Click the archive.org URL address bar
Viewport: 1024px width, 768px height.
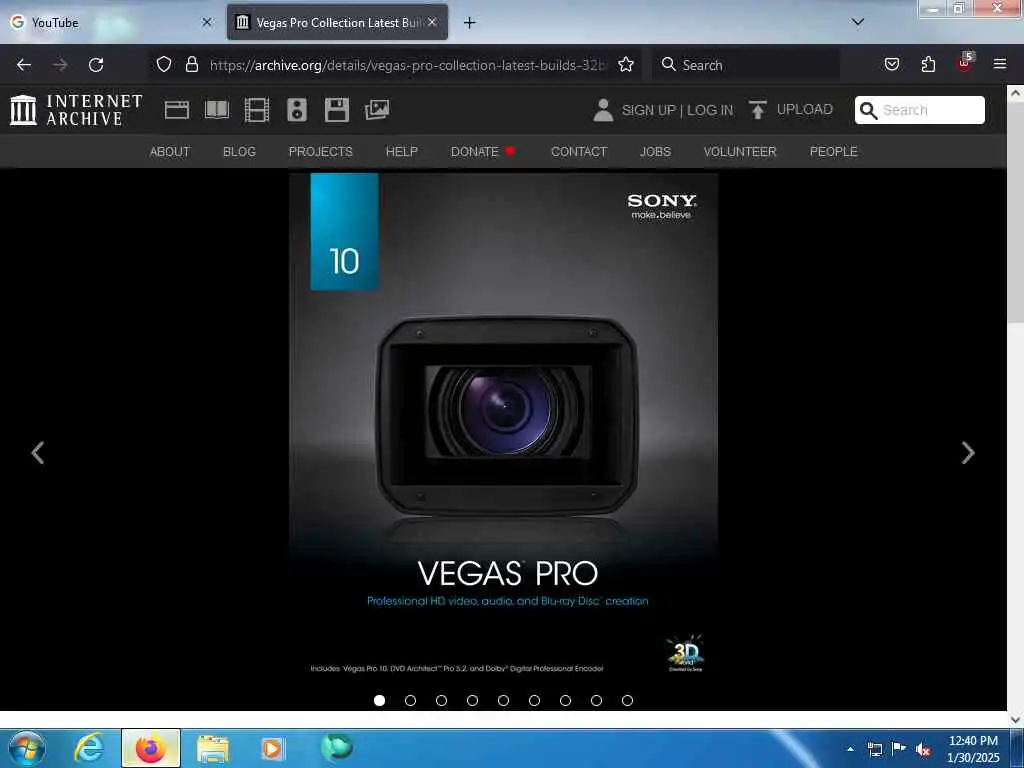pos(408,65)
